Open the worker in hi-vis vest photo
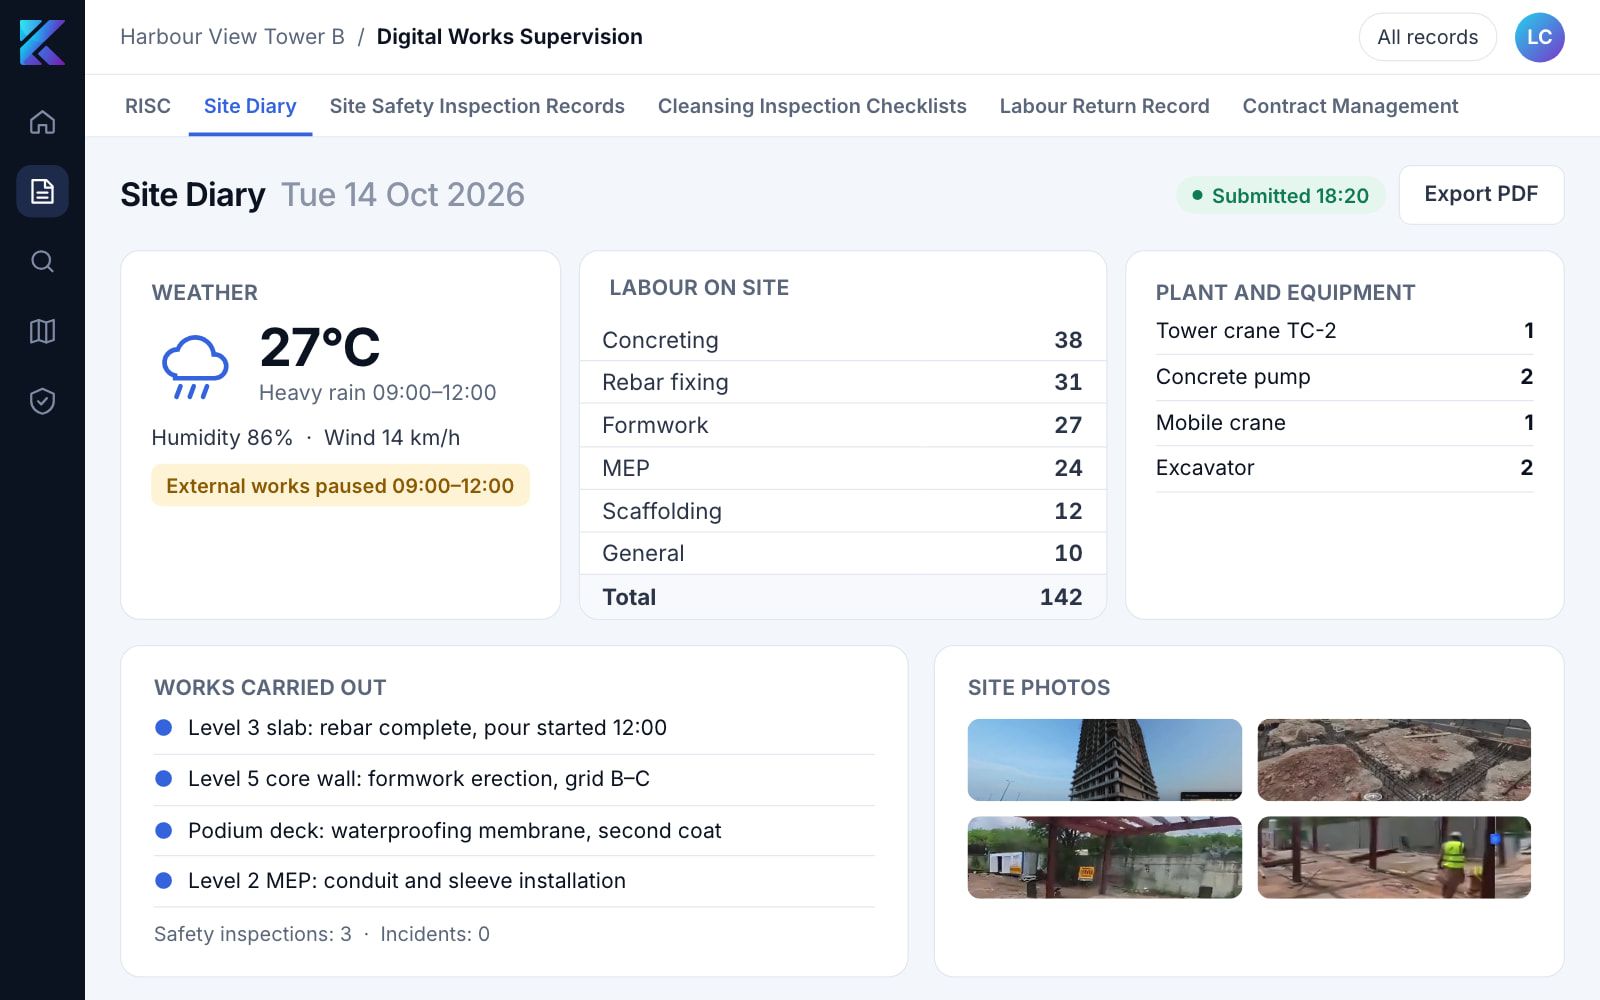Screen dimensions: 1600x1000 click(1394, 857)
